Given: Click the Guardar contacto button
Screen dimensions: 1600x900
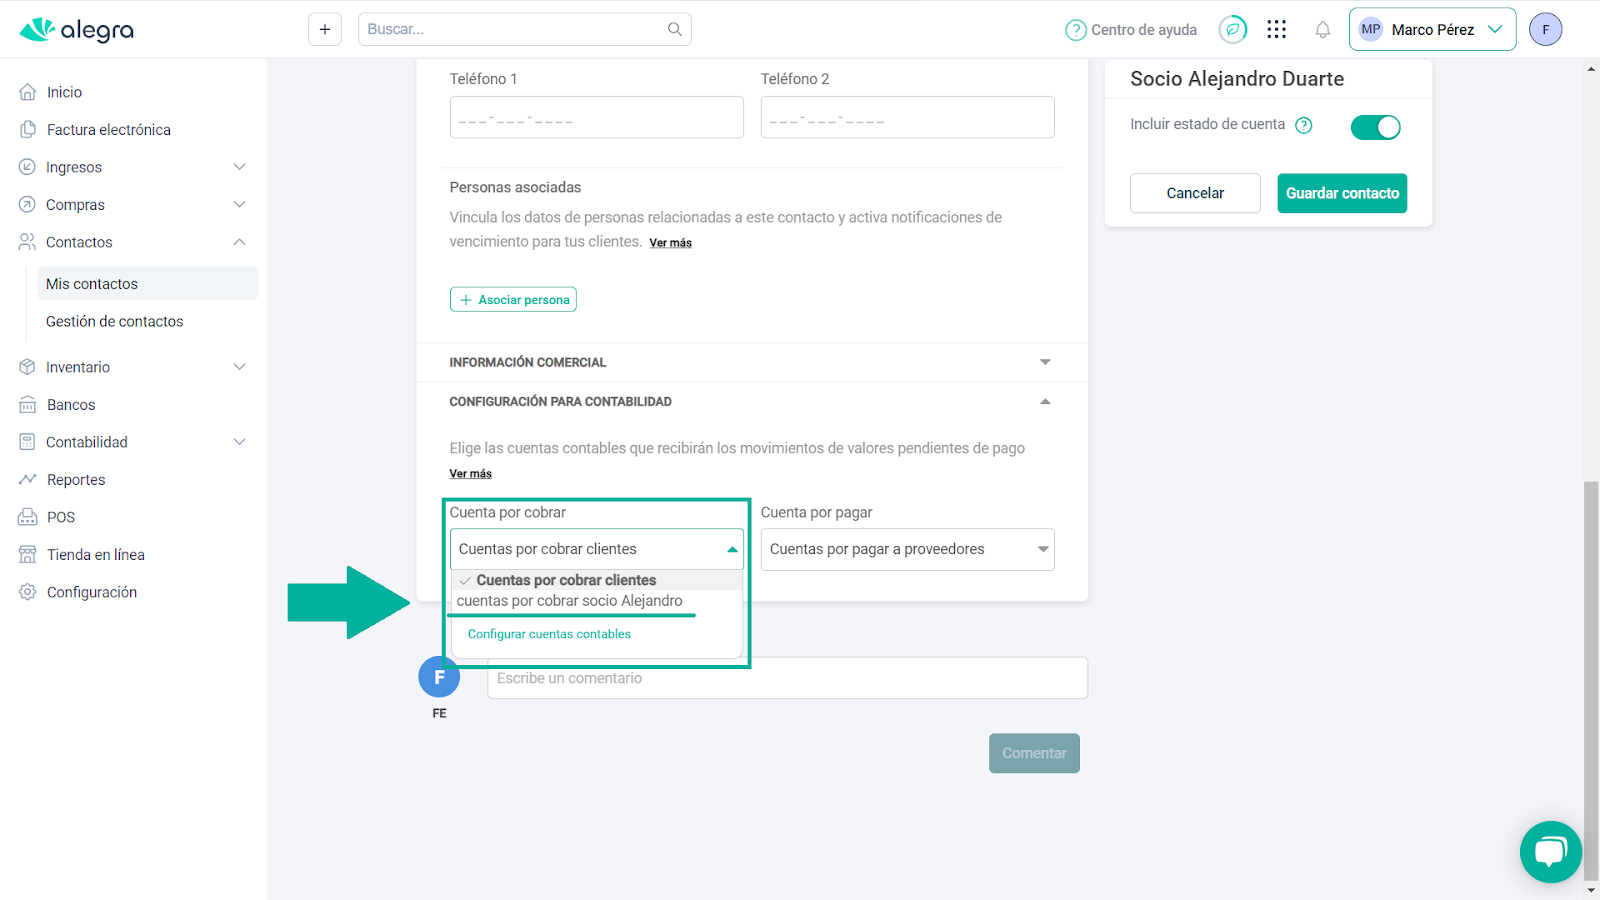Looking at the screenshot, I should pos(1342,193).
